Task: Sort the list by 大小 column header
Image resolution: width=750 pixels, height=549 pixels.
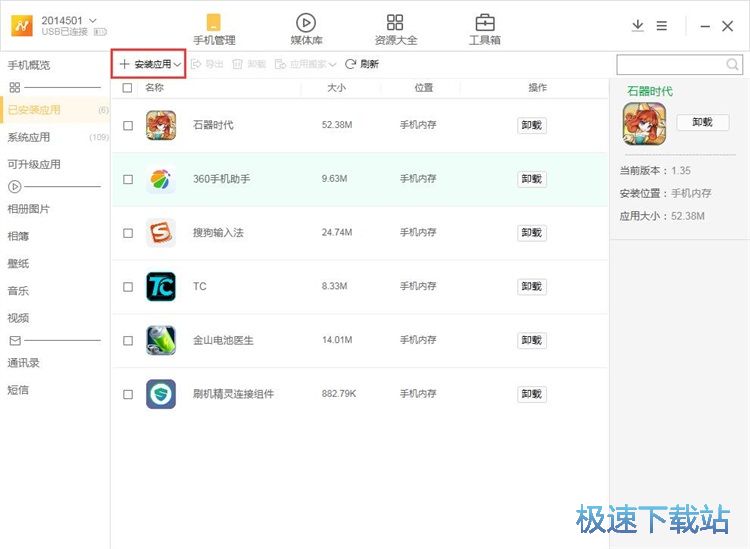Action: (336, 88)
